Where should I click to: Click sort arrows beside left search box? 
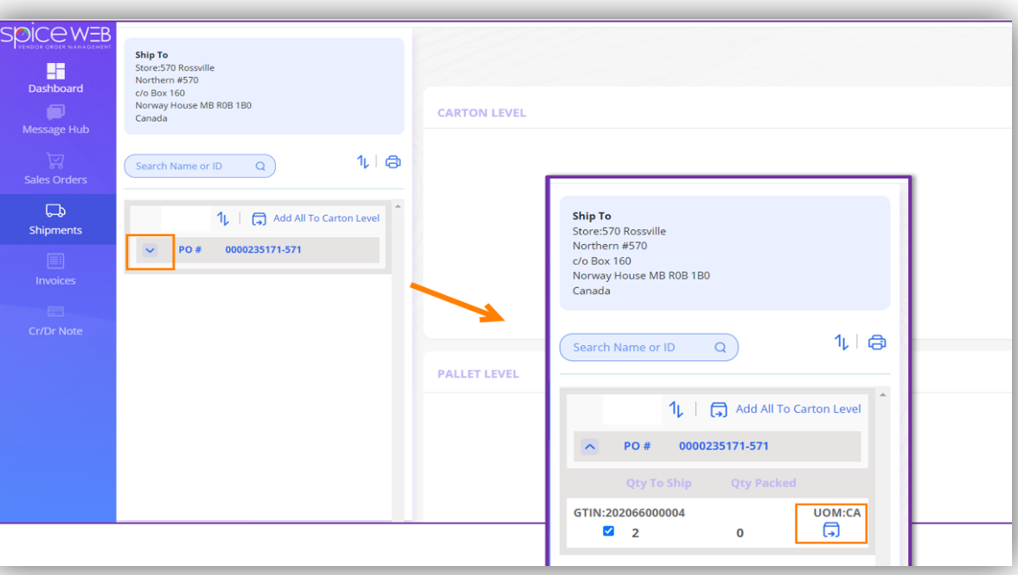[363, 162]
